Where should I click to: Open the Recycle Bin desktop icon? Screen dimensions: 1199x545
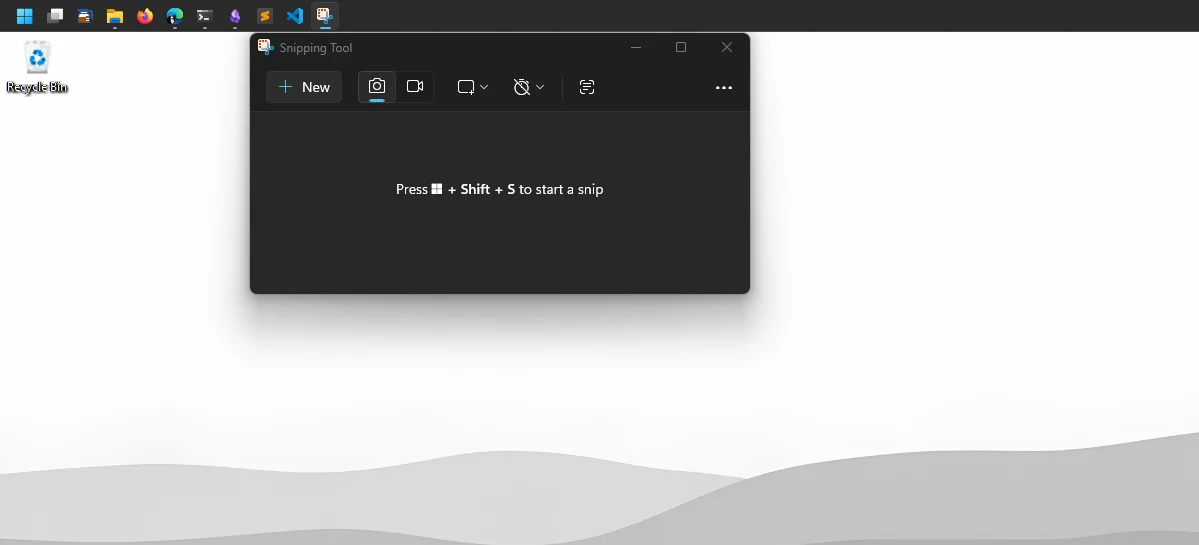pyautogui.click(x=37, y=67)
